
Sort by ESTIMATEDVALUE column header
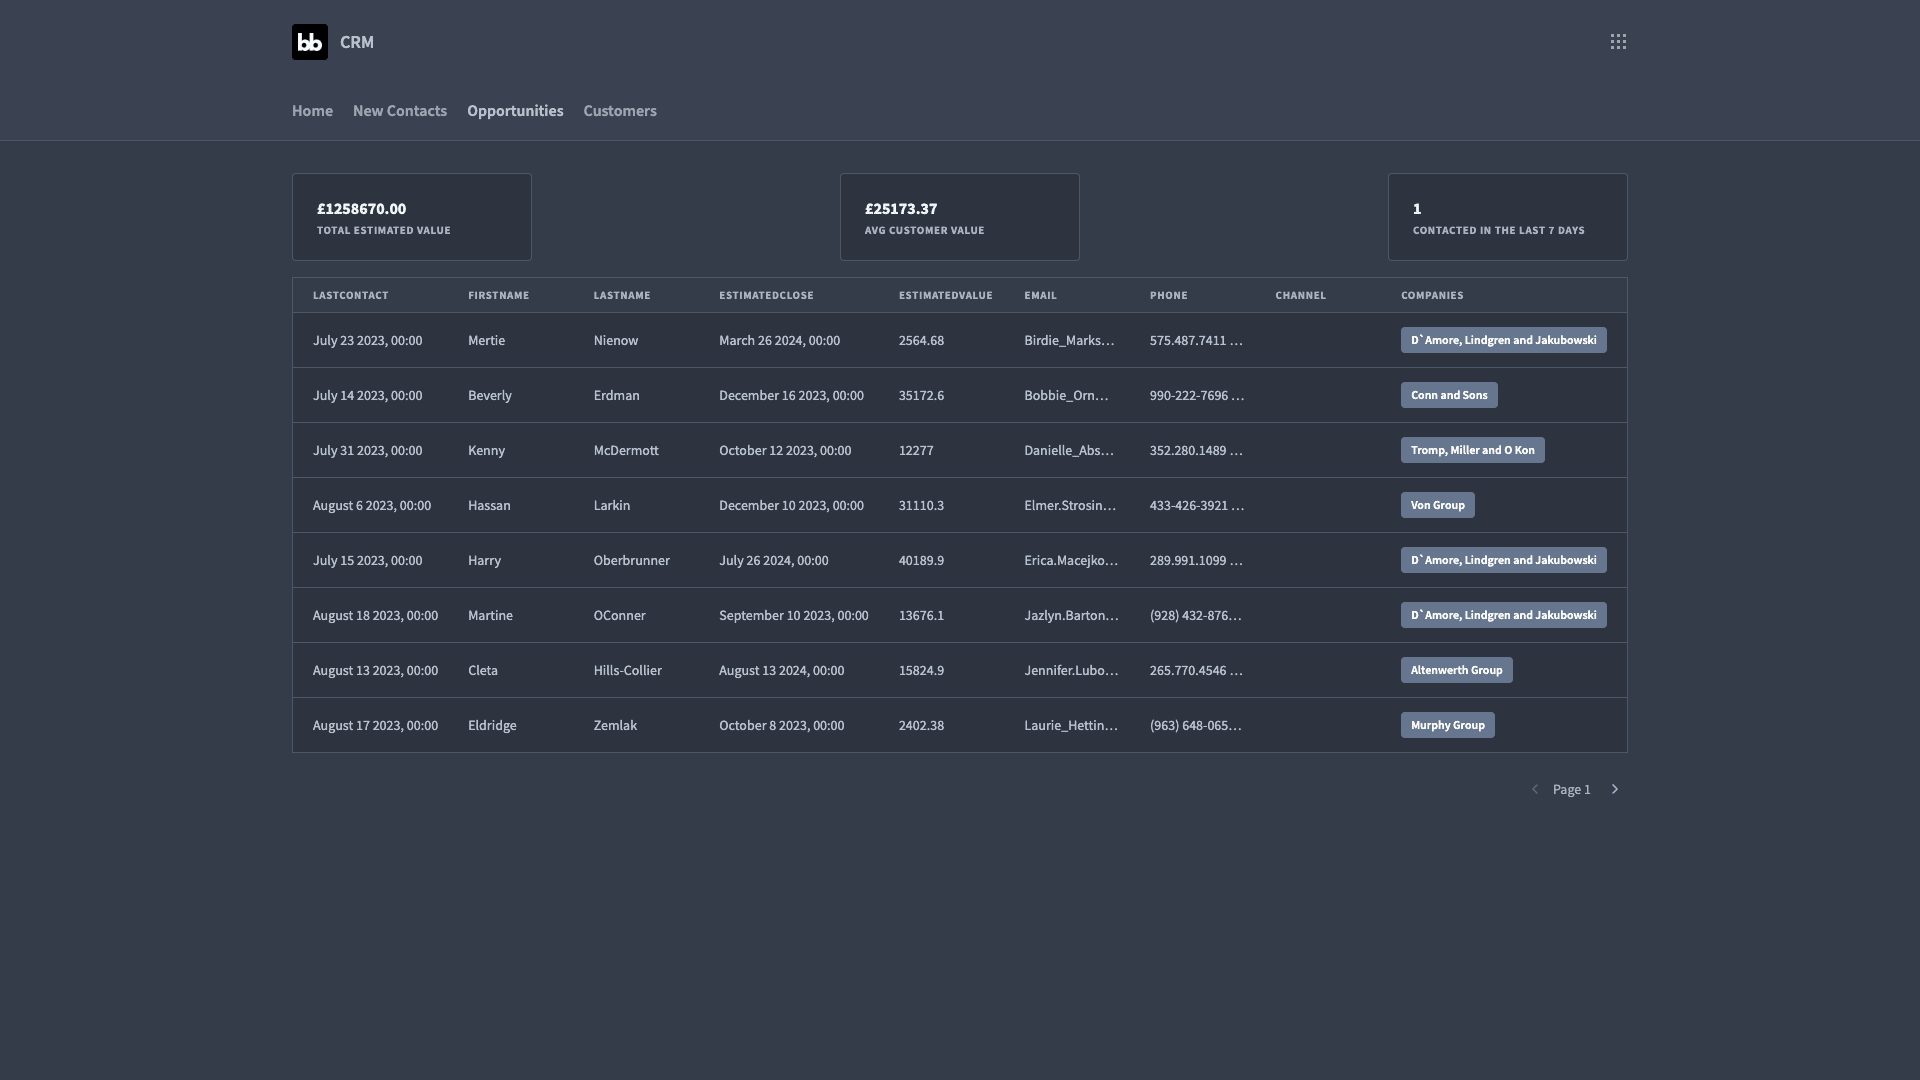tap(946, 295)
